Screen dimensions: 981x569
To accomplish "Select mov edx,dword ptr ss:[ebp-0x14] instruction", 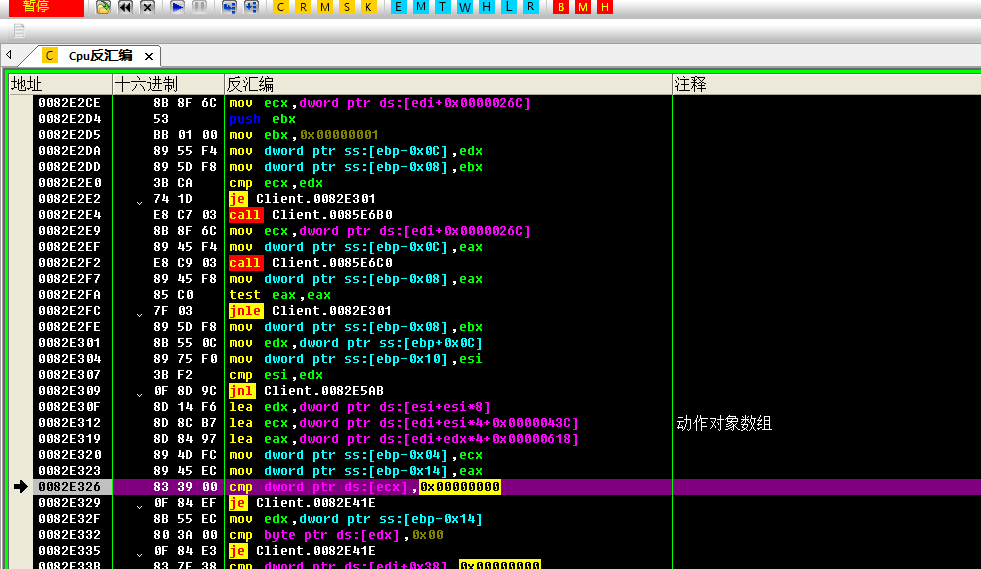I will 355,519.
